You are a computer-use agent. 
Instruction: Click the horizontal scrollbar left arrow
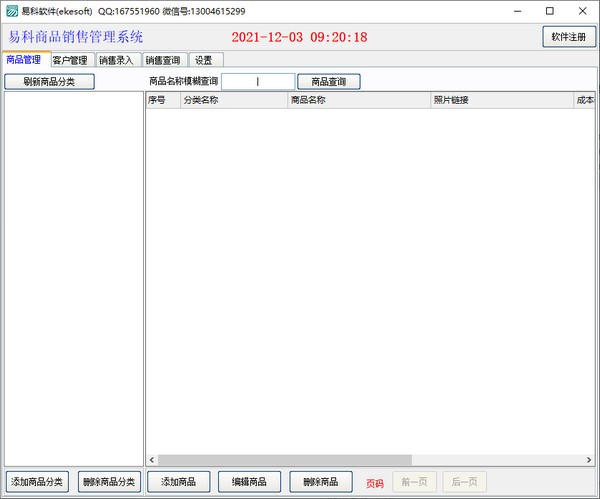[152, 460]
